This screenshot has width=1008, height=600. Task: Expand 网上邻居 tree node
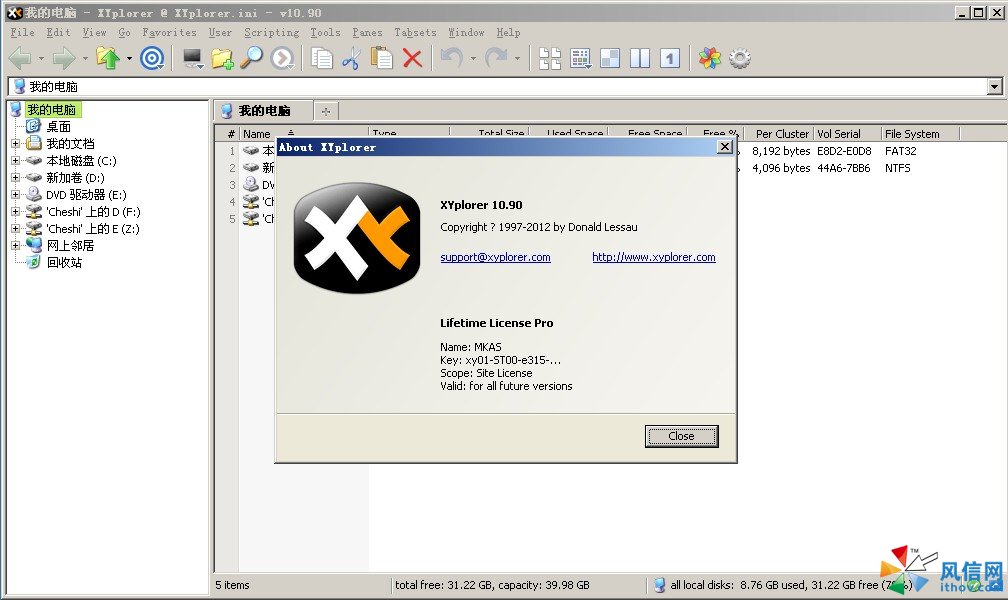[15, 245]
